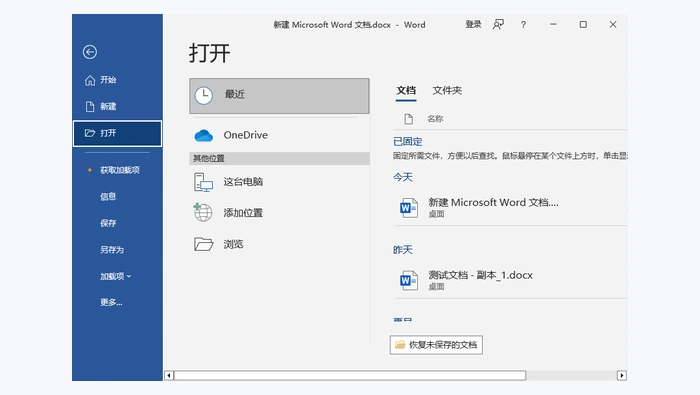This screenshot has height=395, width=700.
Task: Click the horizontal scrollbar left arrow
Action: click(x=169, y=375)
